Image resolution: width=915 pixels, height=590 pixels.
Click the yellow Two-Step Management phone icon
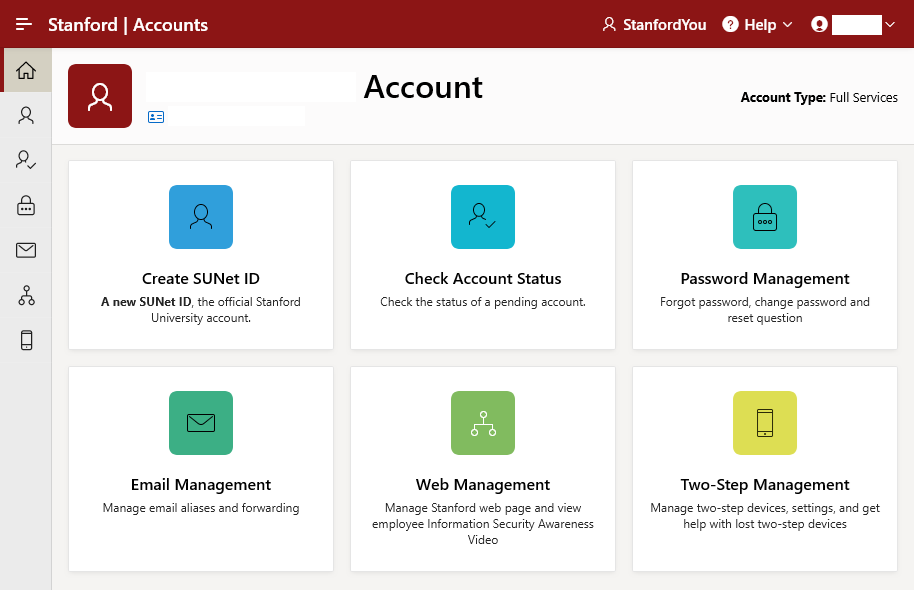pos(764,423)
